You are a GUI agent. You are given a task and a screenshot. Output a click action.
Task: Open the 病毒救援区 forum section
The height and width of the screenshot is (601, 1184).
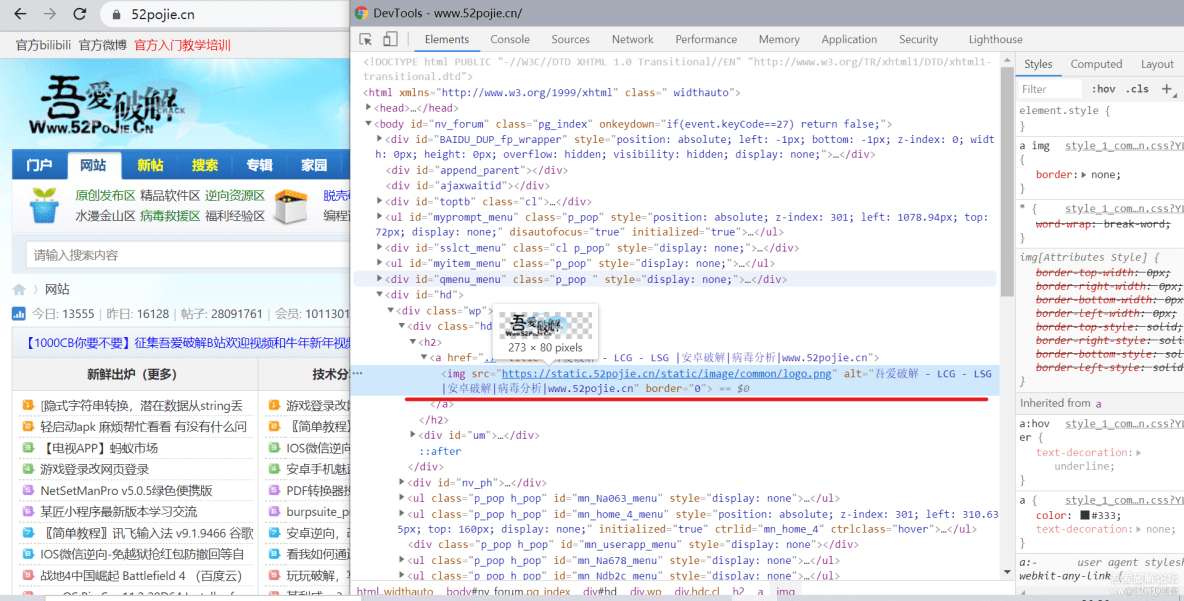click(x=170, y=216)
